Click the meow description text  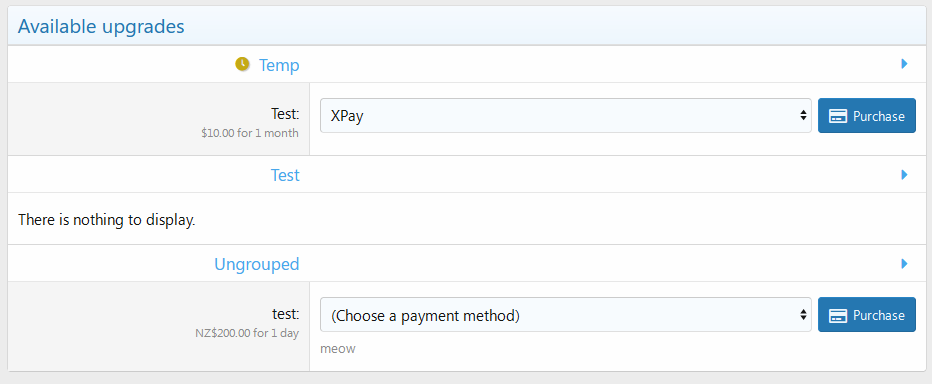[x=338, y=348]
